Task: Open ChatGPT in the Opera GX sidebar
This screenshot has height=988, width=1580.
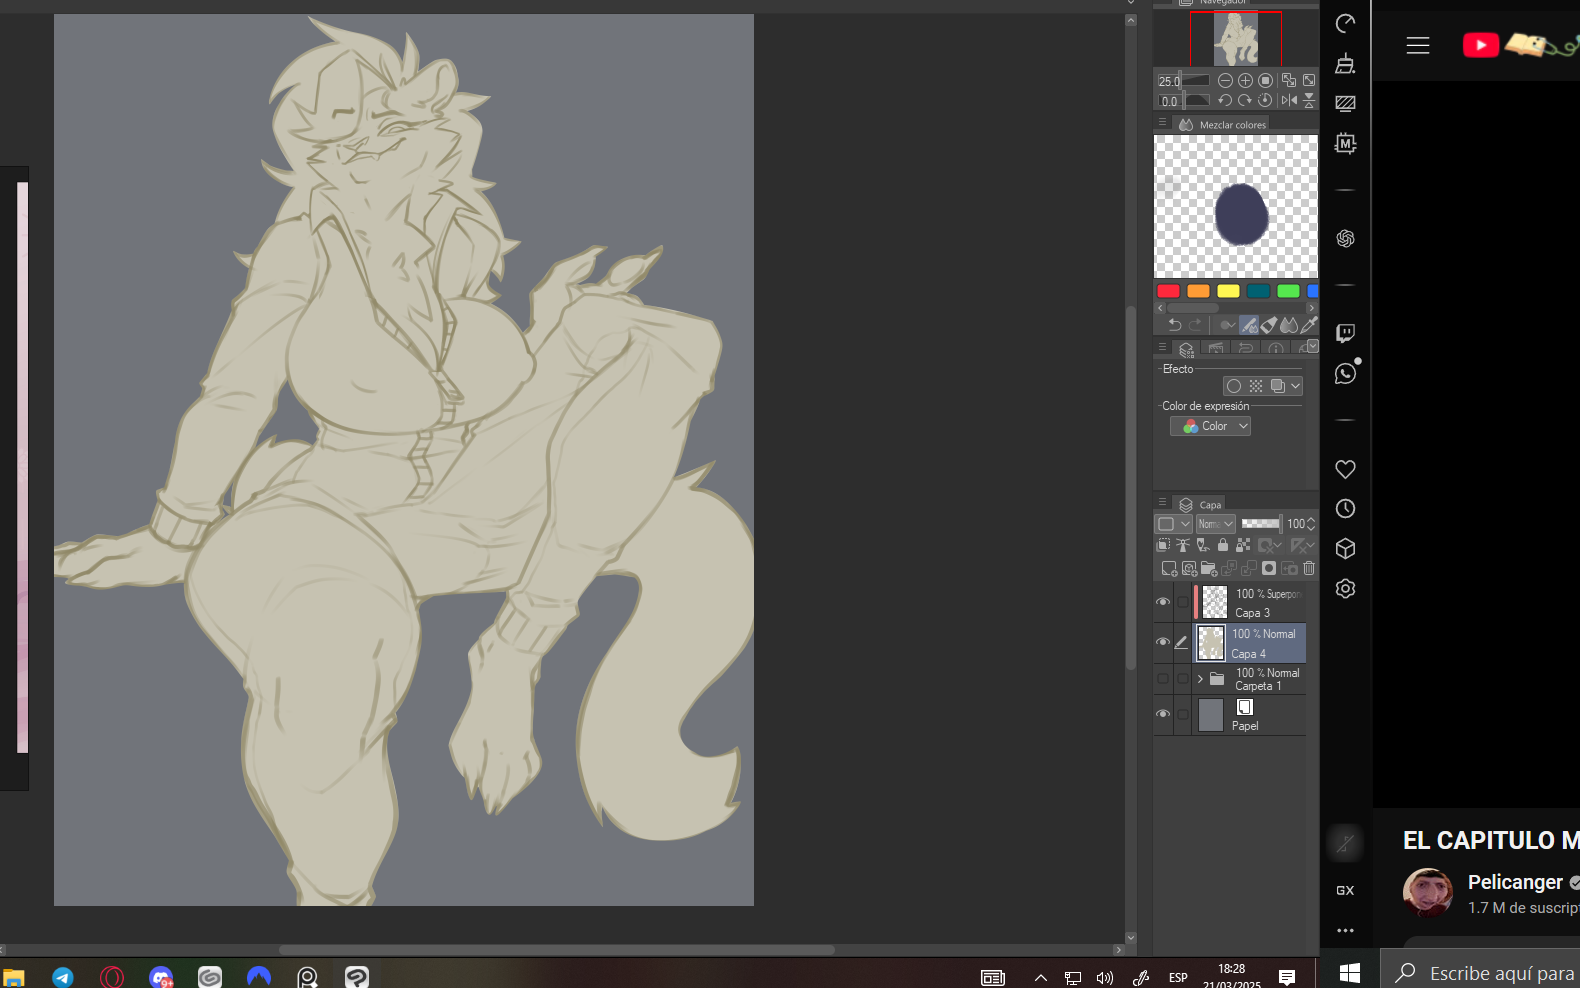Action: tap(1346, 238)
